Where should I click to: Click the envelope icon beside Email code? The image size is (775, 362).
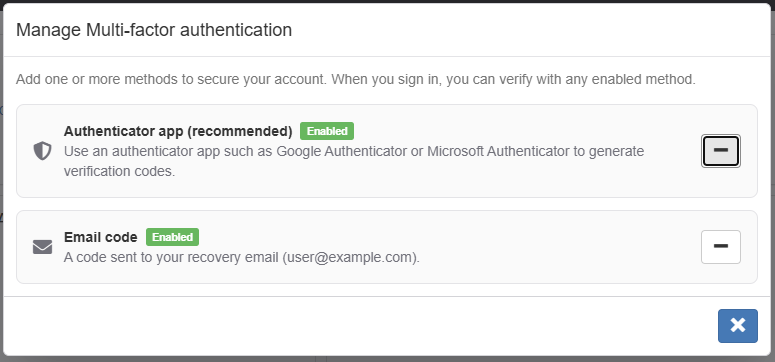(x=43, y=247)
